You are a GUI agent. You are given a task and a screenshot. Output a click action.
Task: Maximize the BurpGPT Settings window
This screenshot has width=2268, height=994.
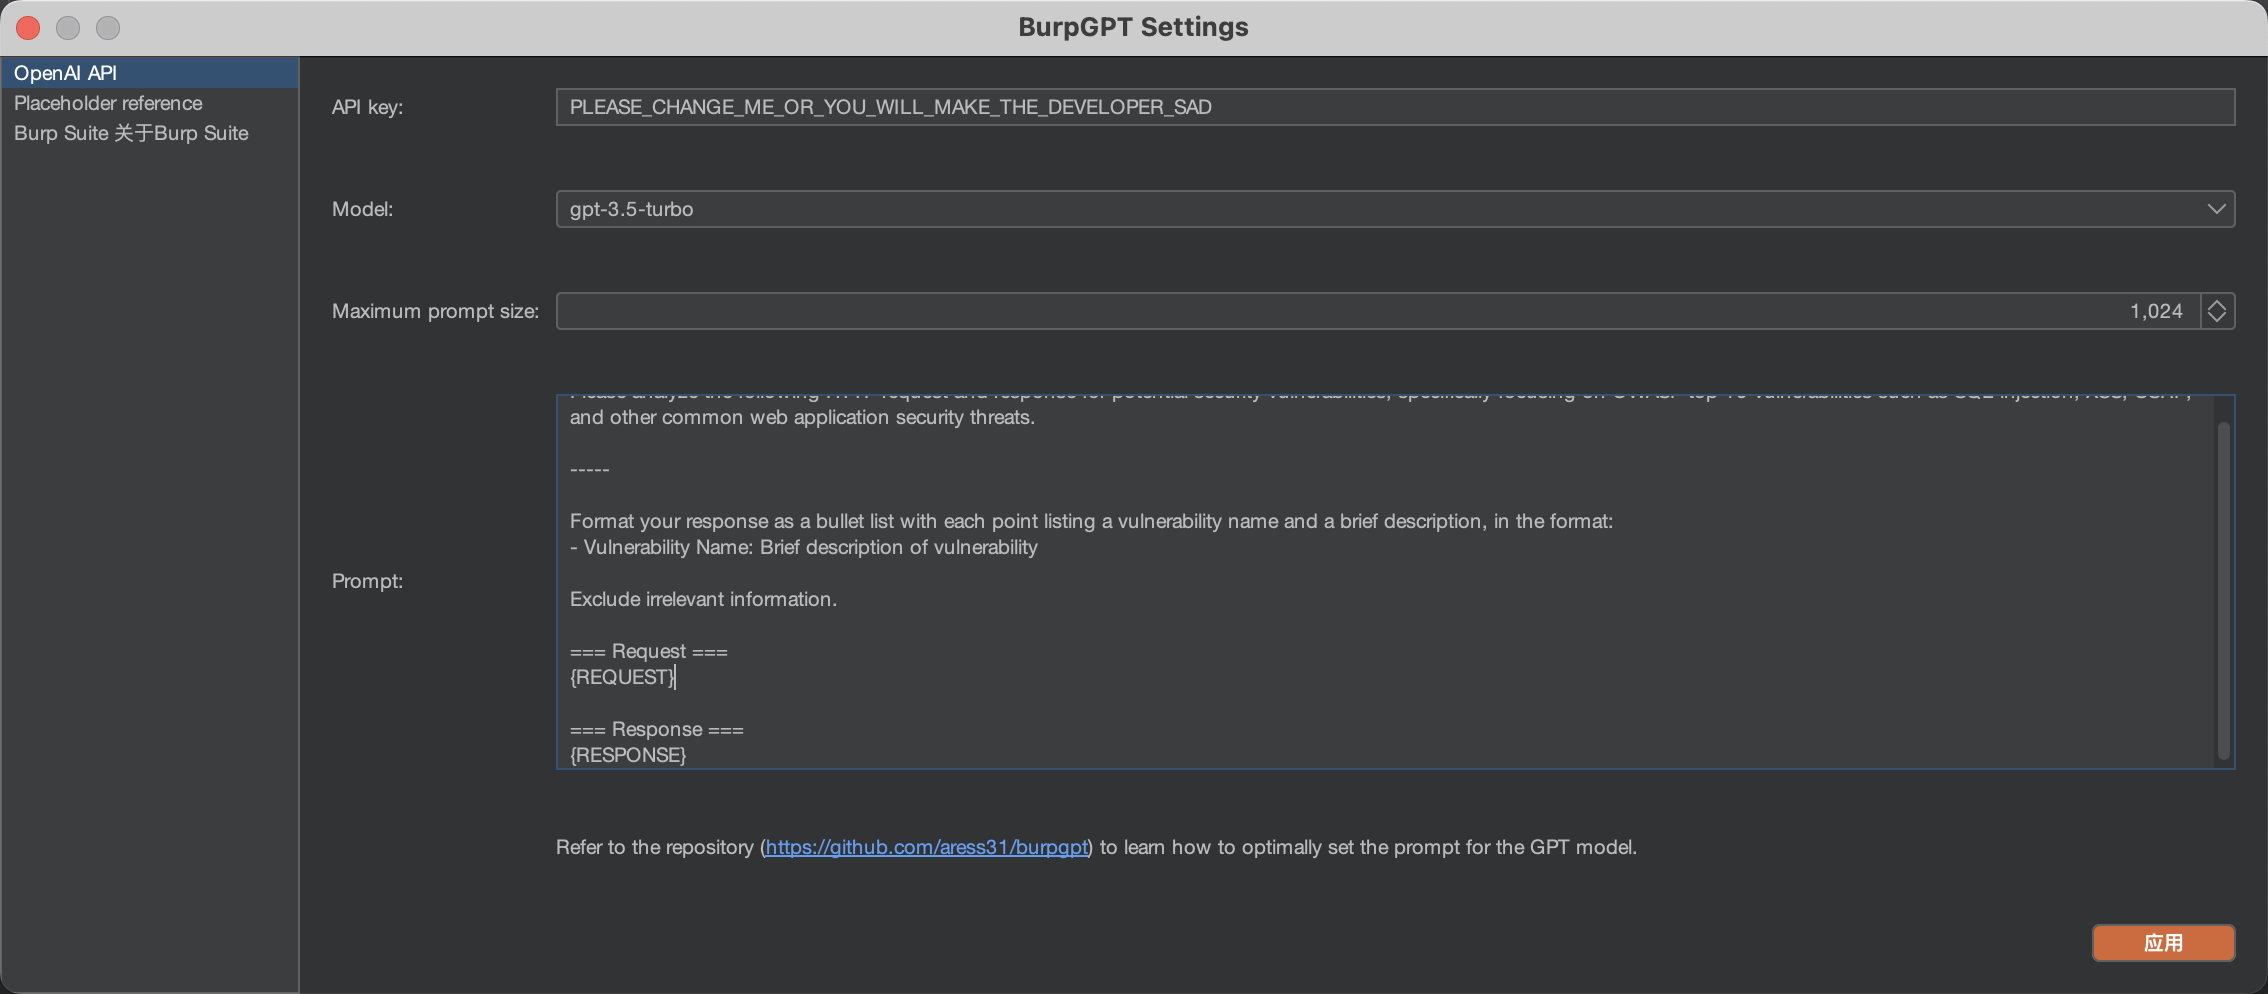108,28
